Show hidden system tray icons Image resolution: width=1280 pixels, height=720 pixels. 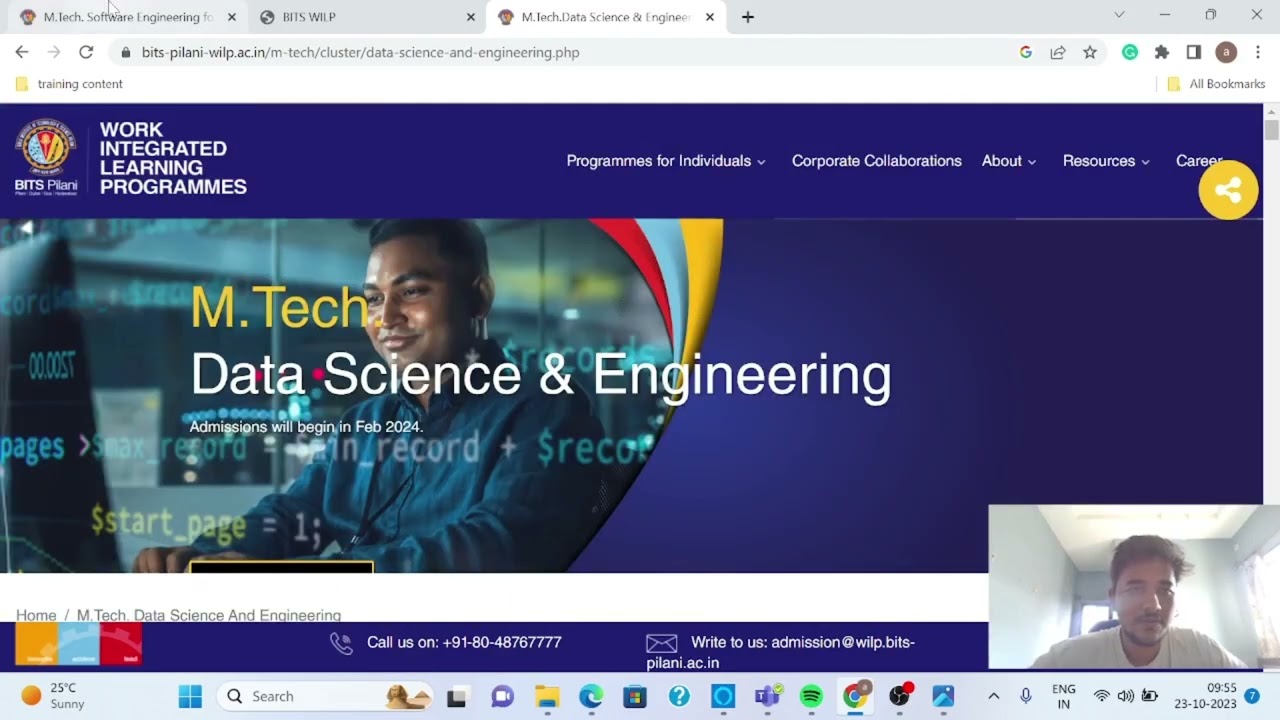993,696
